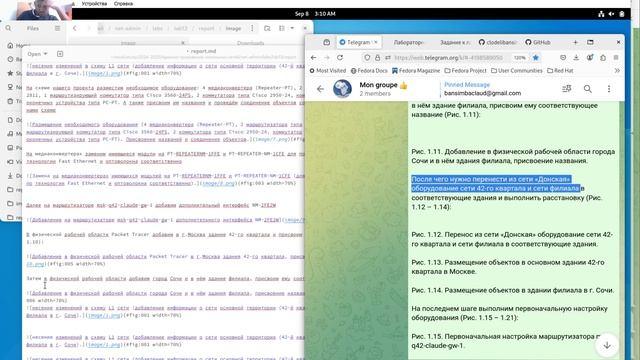640x360 pixels.
Task: Switch to Downloads tab in Files
Action: [x=250, y=43]
